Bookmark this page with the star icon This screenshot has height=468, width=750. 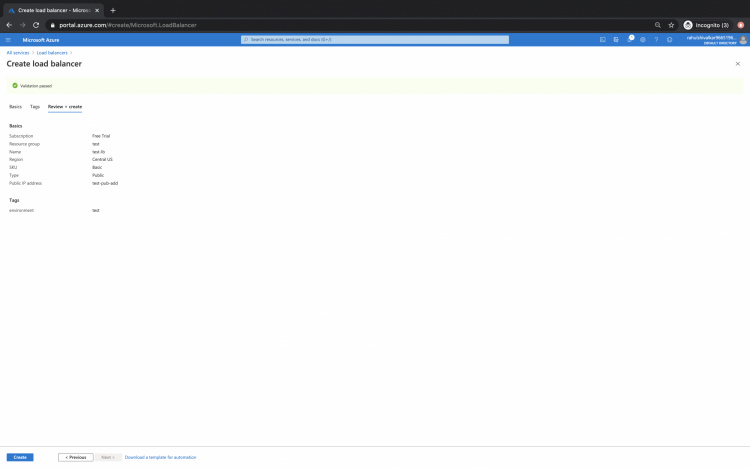coord(671,25)
